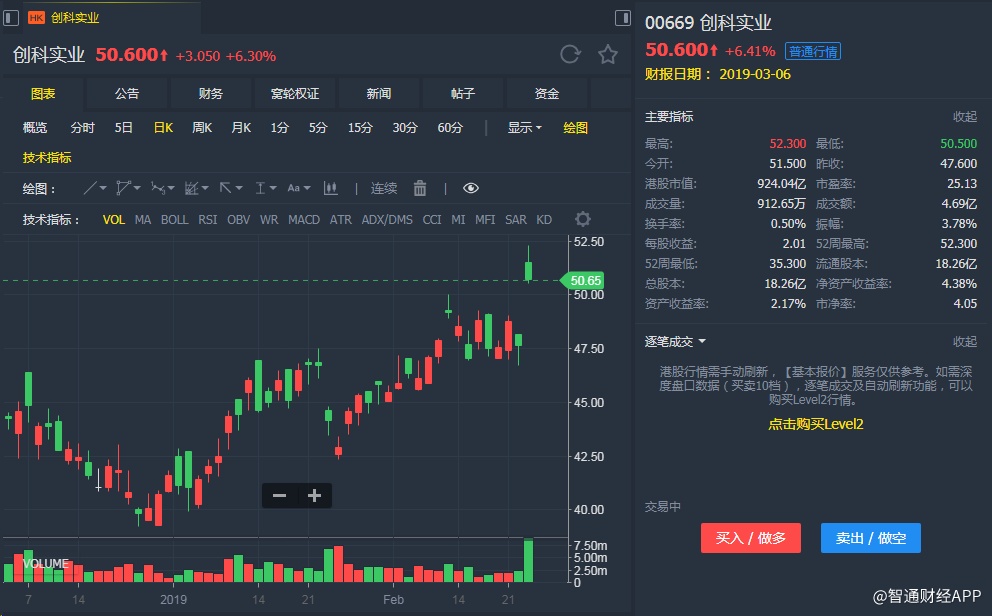
Task: Select the price measure tool
Action: coord(260,188)
